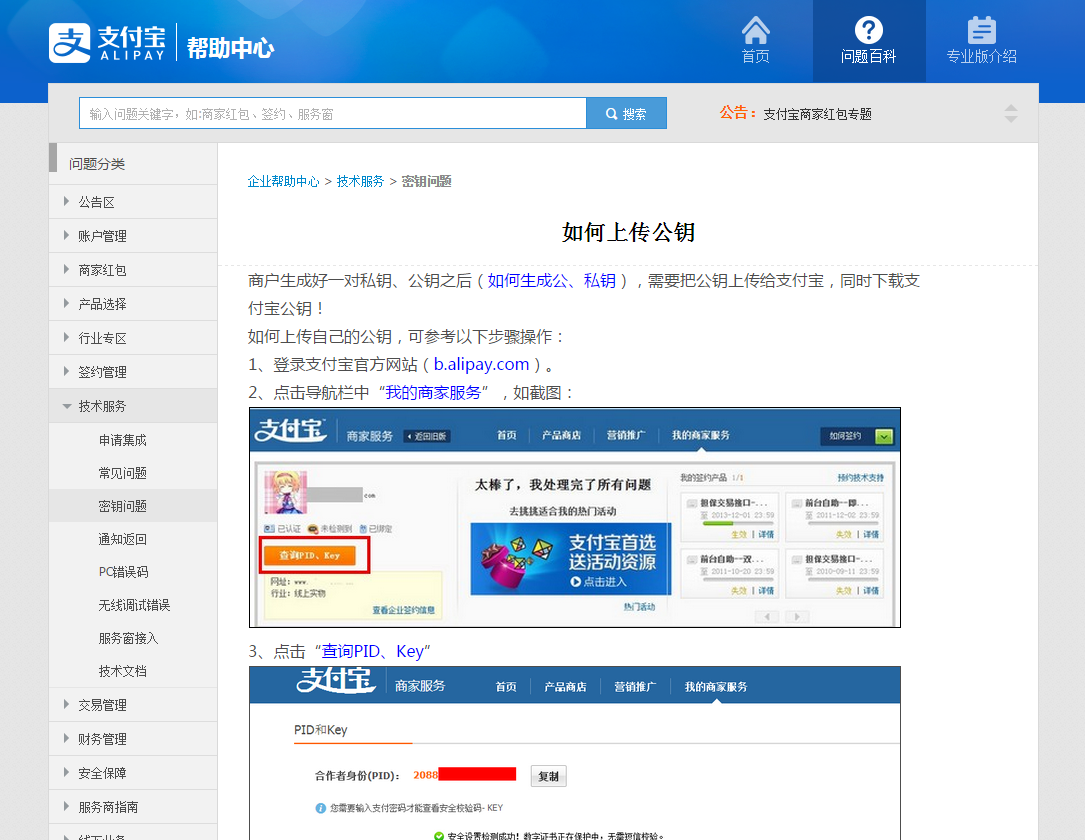Click 查询PID、Key blue link text
This screenshot has width=1085, height=840.
pyautogui.click(x=372, y=651)
